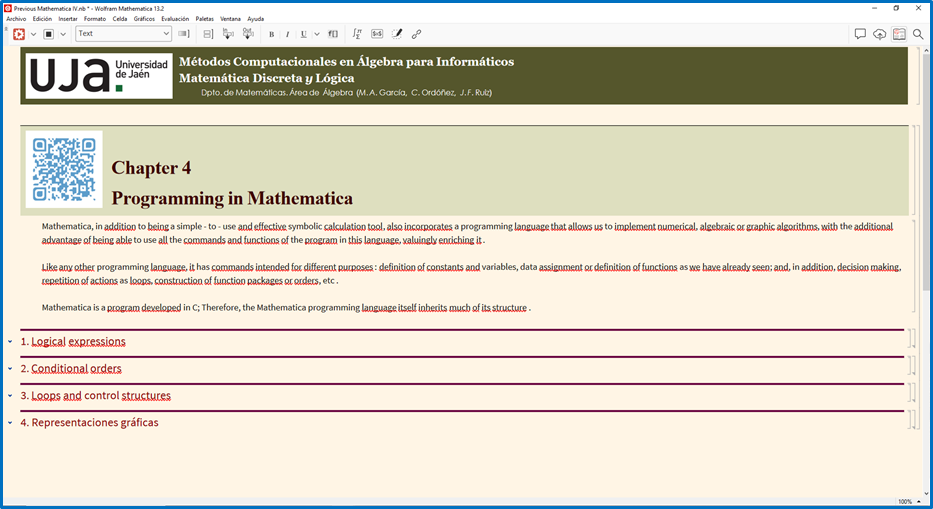This screenshot has width=933, height=509.
Task: Open the Gráficos menu
Action: coord(144,19)
